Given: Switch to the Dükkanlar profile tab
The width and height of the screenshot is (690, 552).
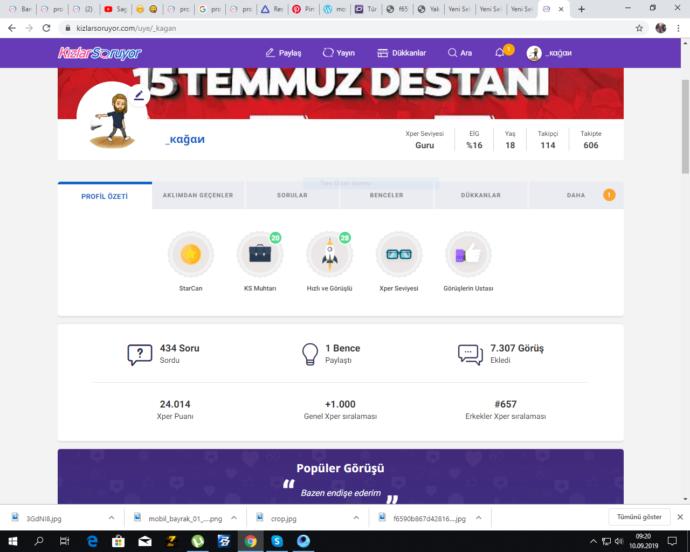Looking at the screenshot, I should tap(481, 195).
